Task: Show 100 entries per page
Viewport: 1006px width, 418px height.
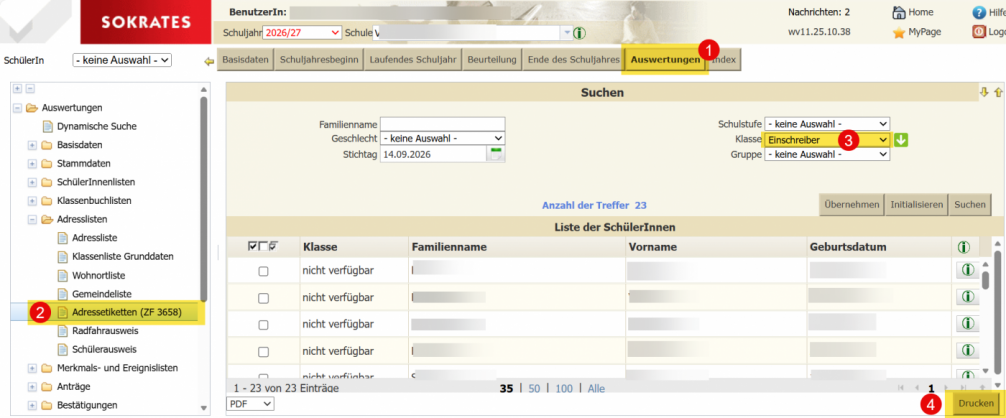Action: click(x=564, y=388)
